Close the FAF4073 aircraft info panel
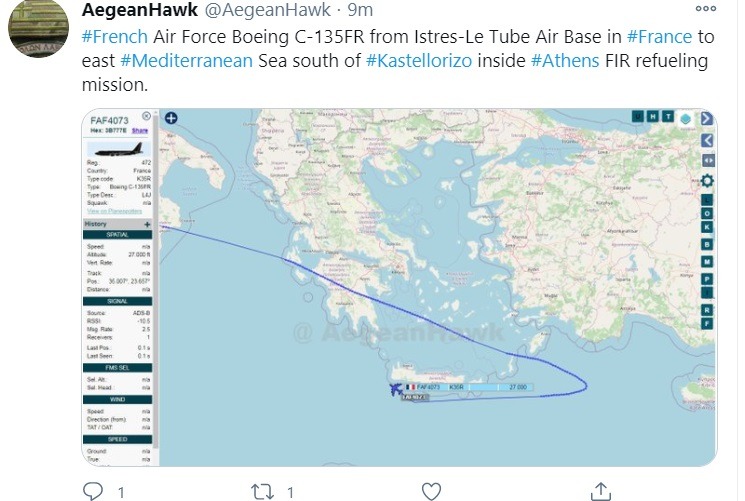The image size is (745, 501). [147, 117]
